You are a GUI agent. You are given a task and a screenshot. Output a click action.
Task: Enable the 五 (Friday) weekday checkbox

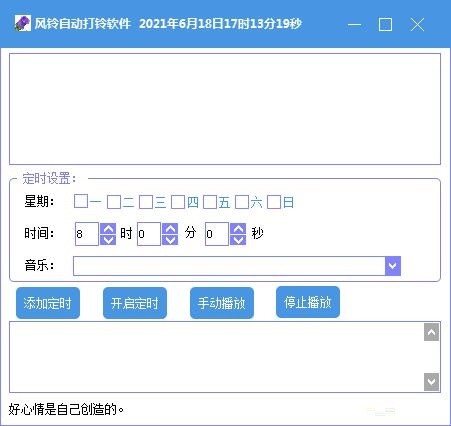[210, 202]
